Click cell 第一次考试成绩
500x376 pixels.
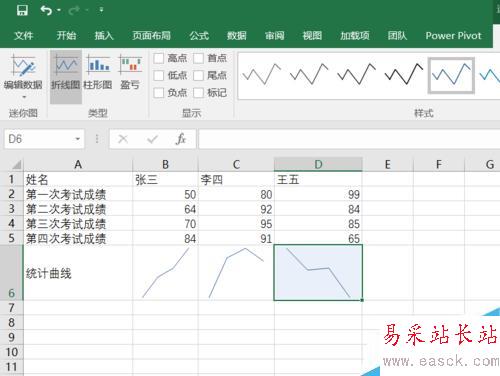pyautogui.click(x=78, y=194)
